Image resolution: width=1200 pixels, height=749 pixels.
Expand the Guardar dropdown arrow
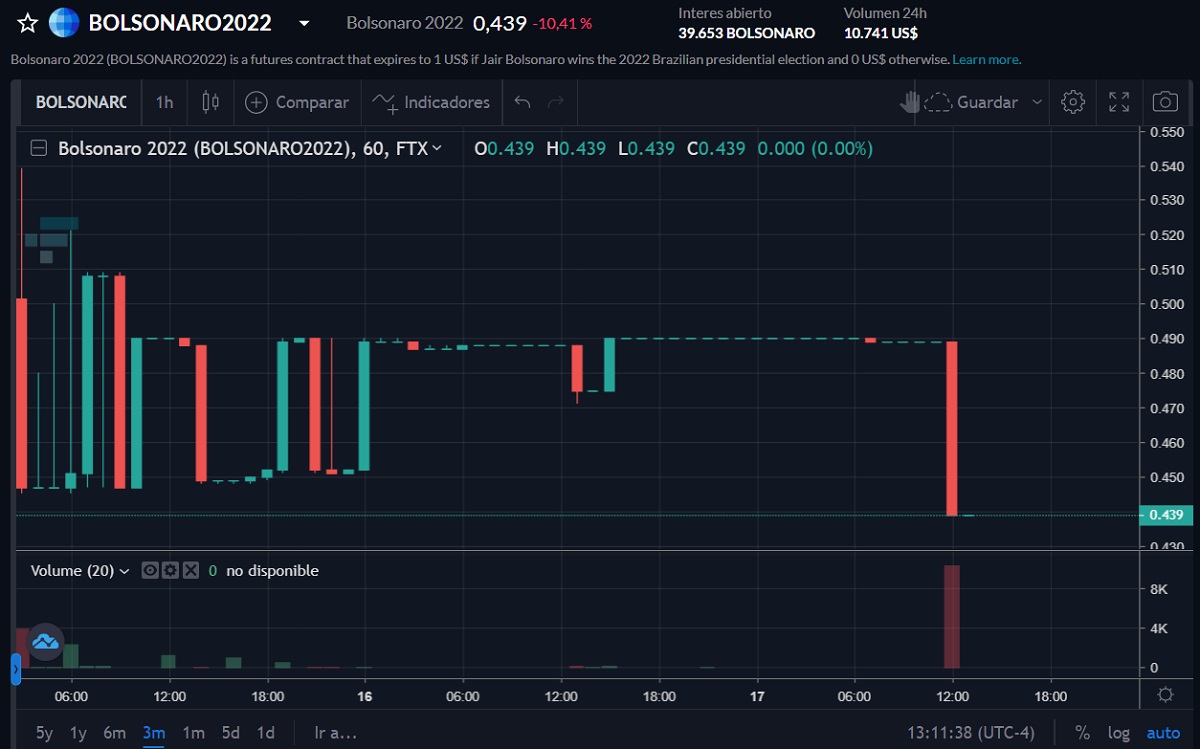pos(1037,102)
